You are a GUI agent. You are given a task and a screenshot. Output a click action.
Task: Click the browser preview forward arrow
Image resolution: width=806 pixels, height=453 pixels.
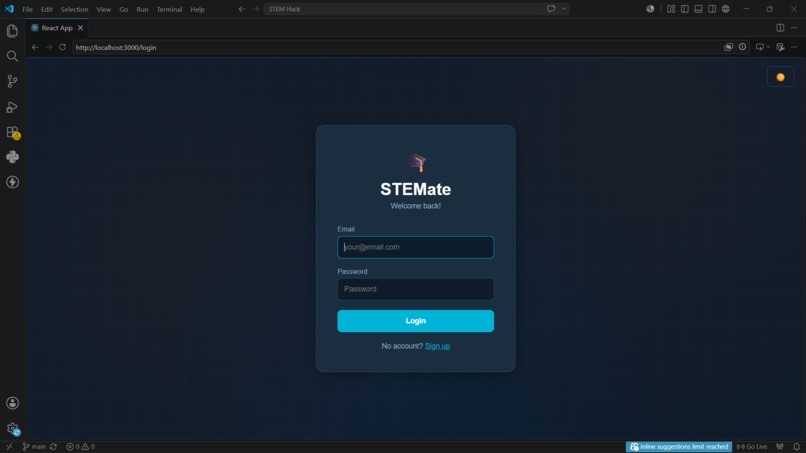49,47
